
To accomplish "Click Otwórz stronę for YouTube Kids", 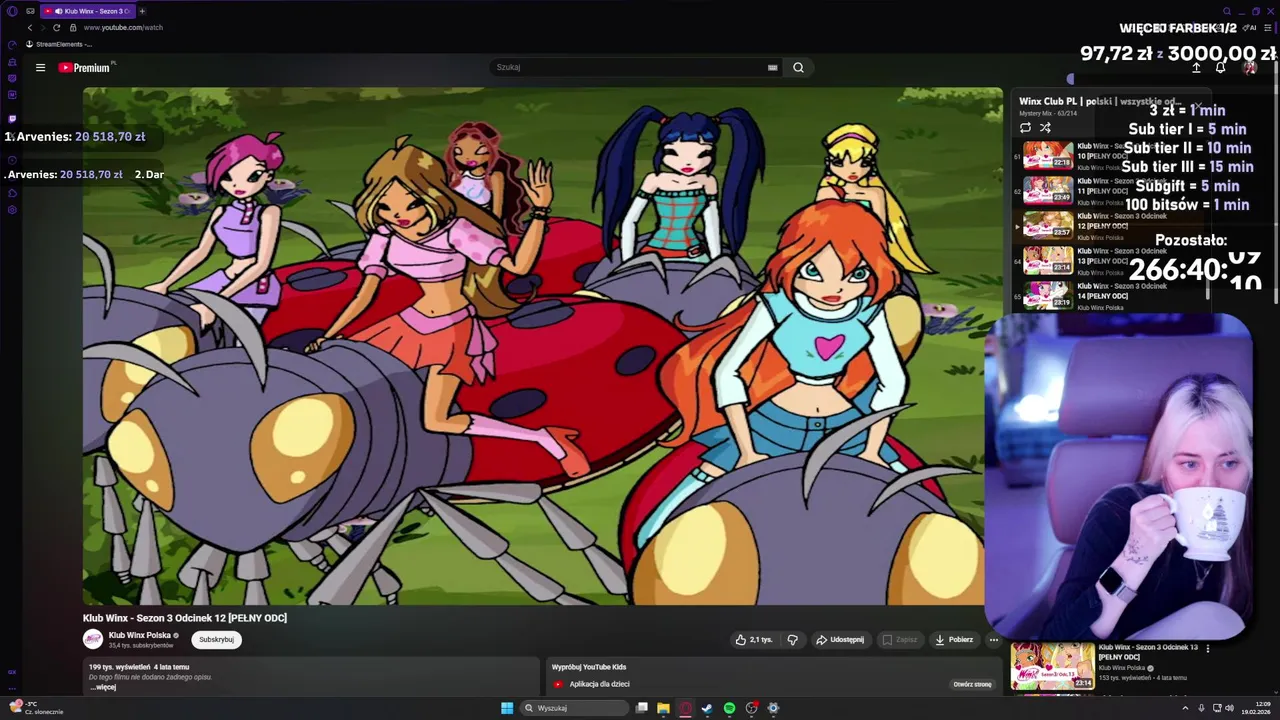I will 972,684.
